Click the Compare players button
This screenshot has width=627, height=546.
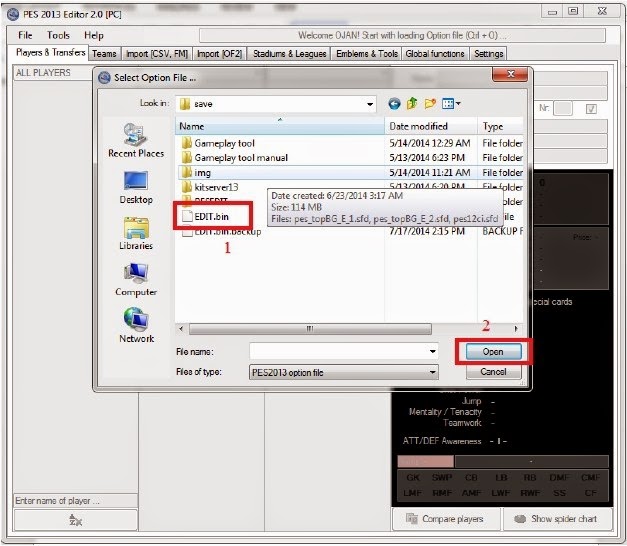446,519
